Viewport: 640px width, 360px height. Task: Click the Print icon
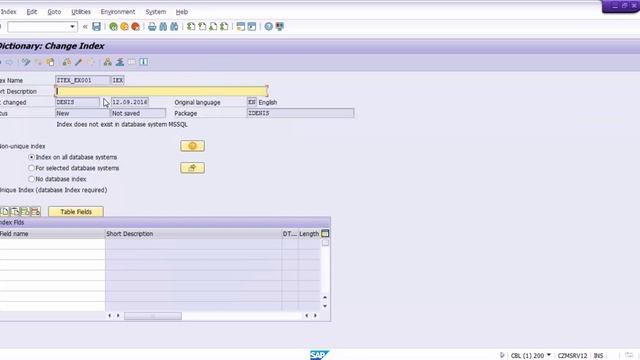coord(152,27)
